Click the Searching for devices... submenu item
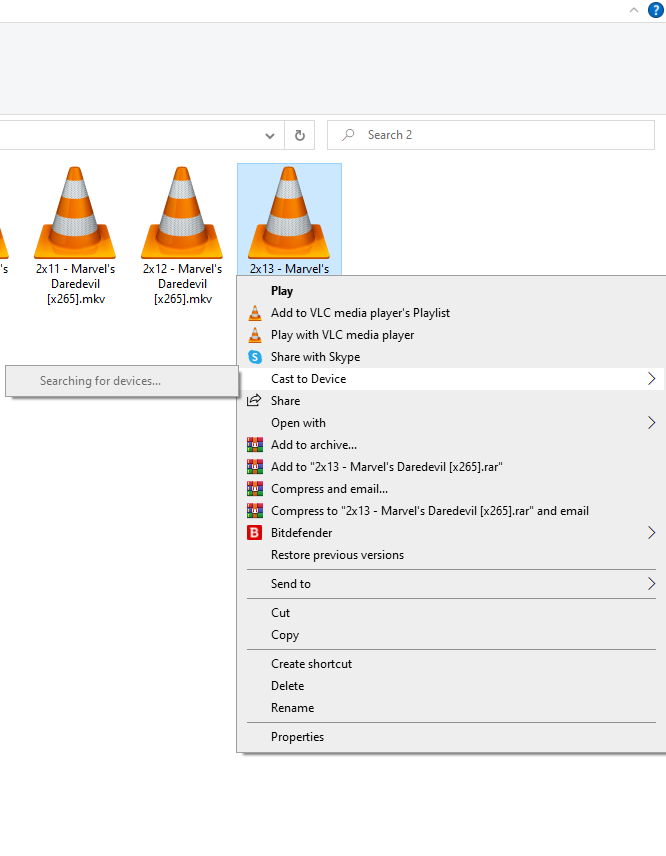 point(122,381)
